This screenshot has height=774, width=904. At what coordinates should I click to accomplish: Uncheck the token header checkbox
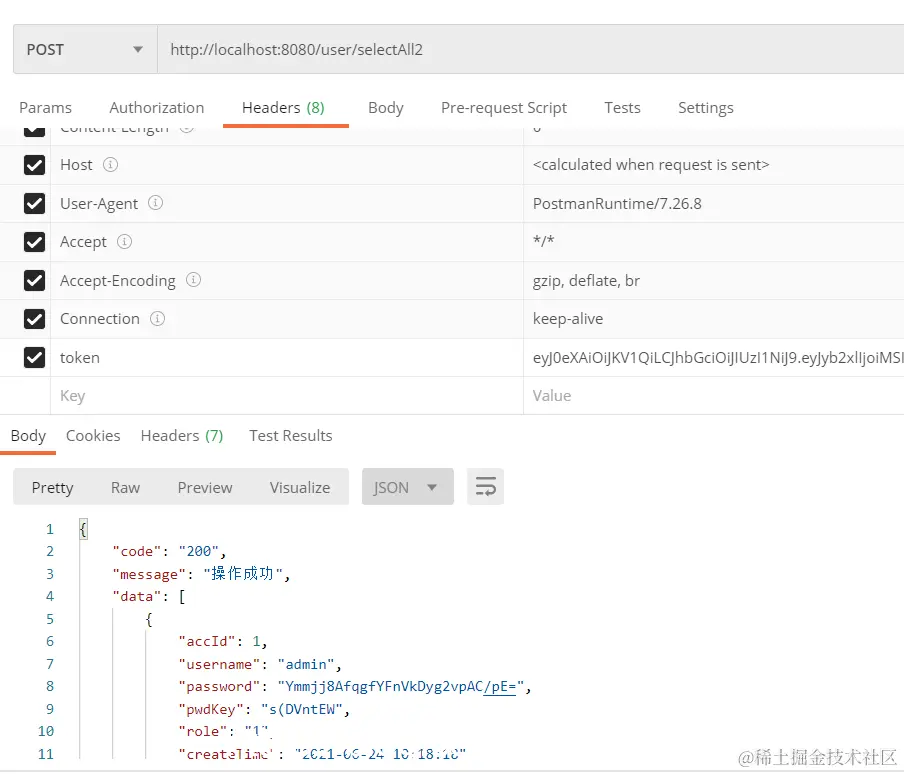tap(35, 357)
